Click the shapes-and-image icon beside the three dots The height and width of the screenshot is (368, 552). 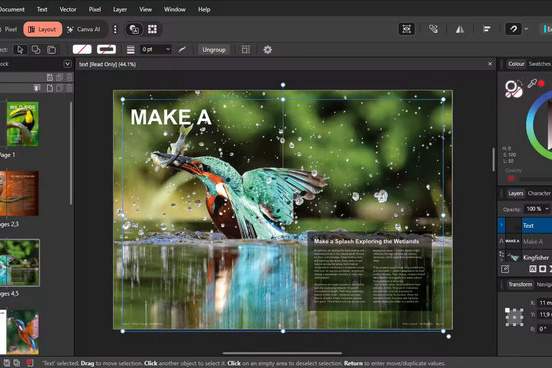(134, 29)
